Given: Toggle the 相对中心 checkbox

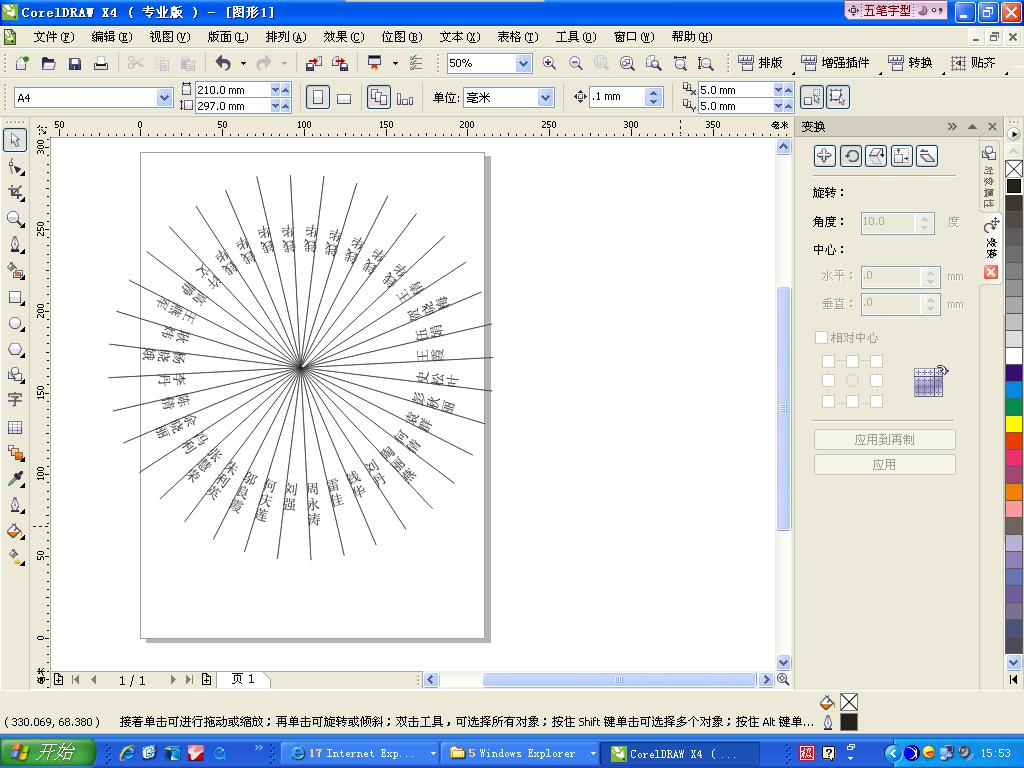Looking at the screenshot, I should coord(821,338).
